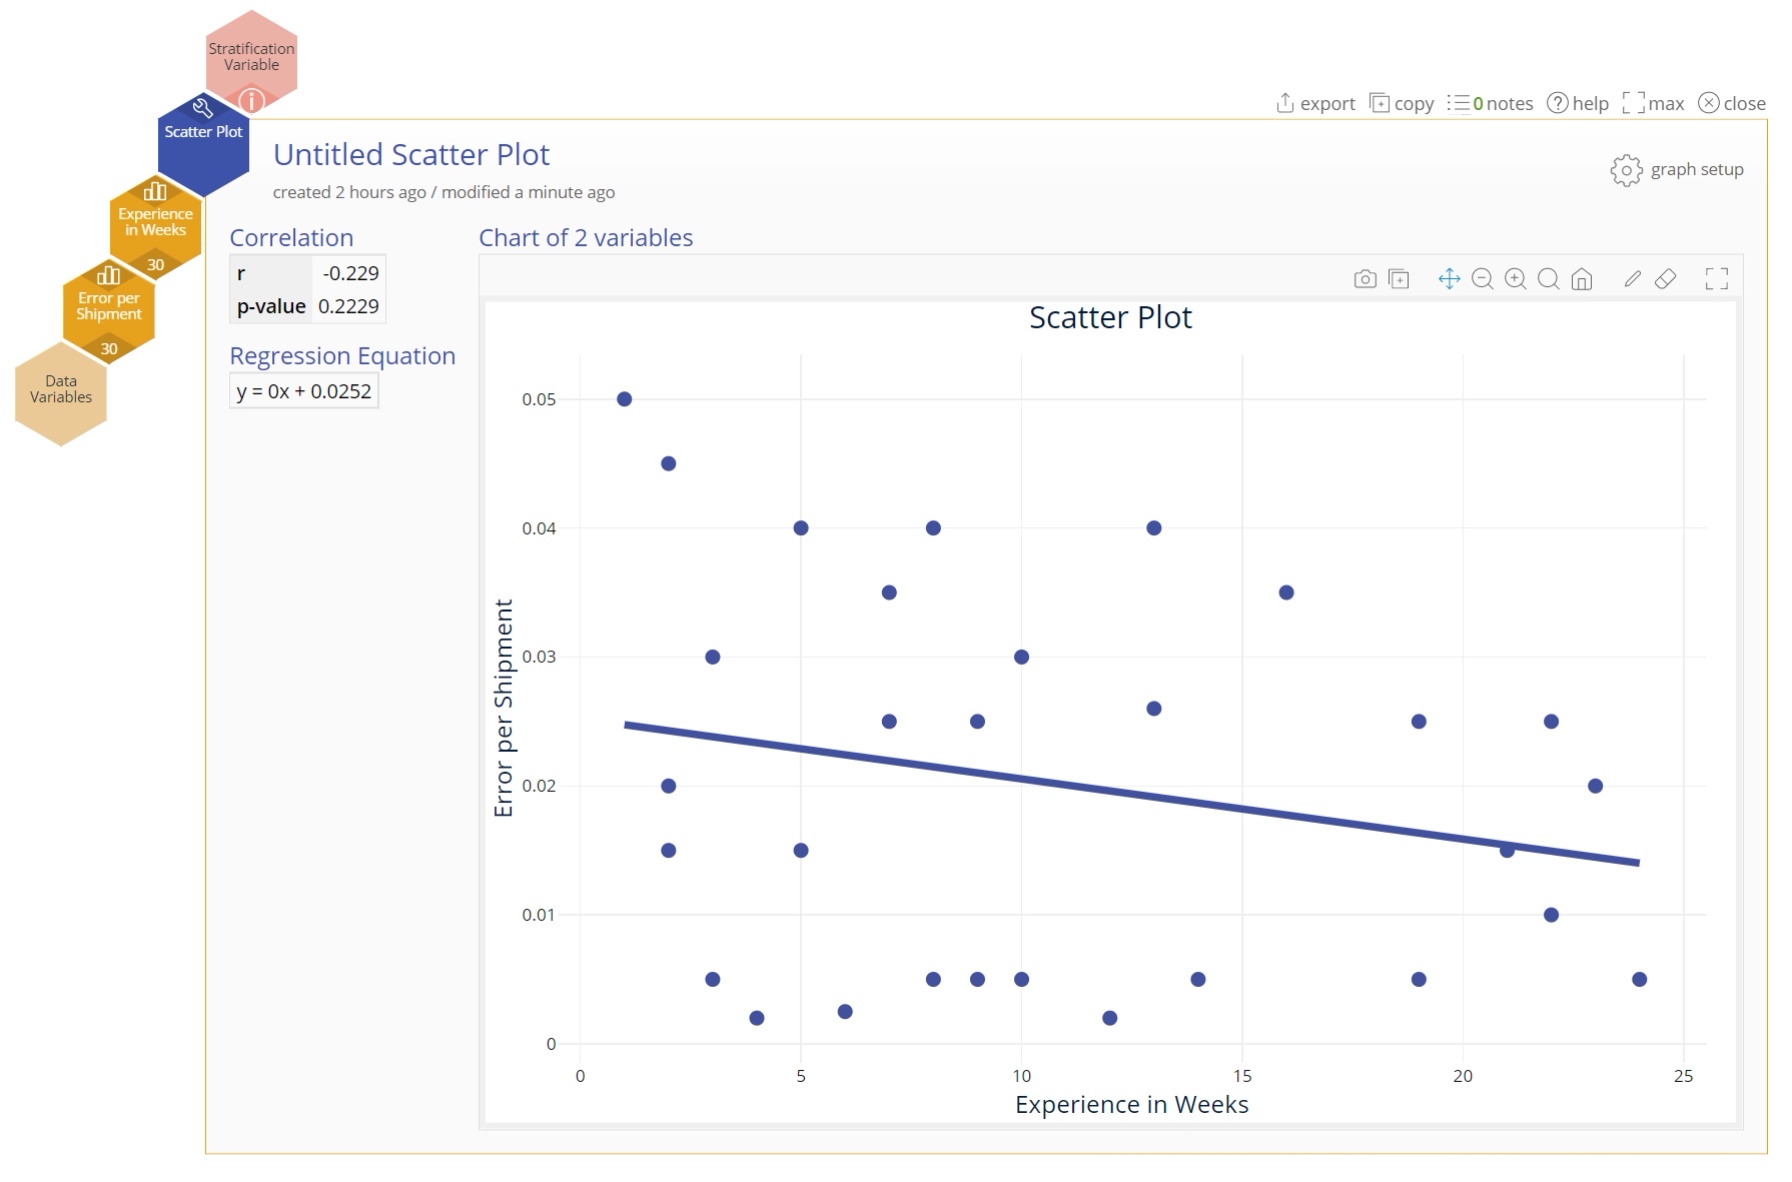The width and height of the screenshot is (1792, 1182).
Task: Zoom out using the minus magnifier icon
Action: tap(1483, 279)
